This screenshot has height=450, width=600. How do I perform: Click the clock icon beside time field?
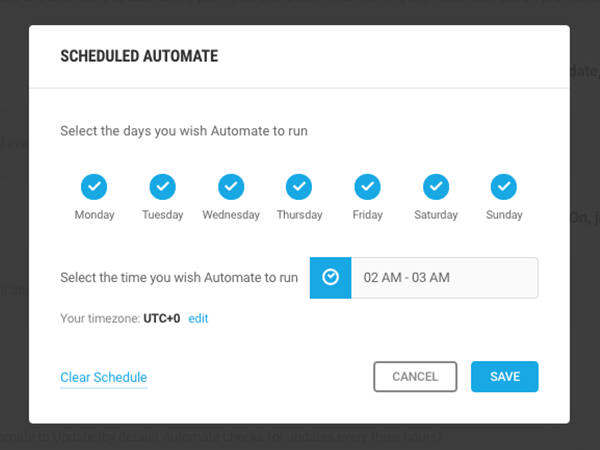(x=330, y=277)
